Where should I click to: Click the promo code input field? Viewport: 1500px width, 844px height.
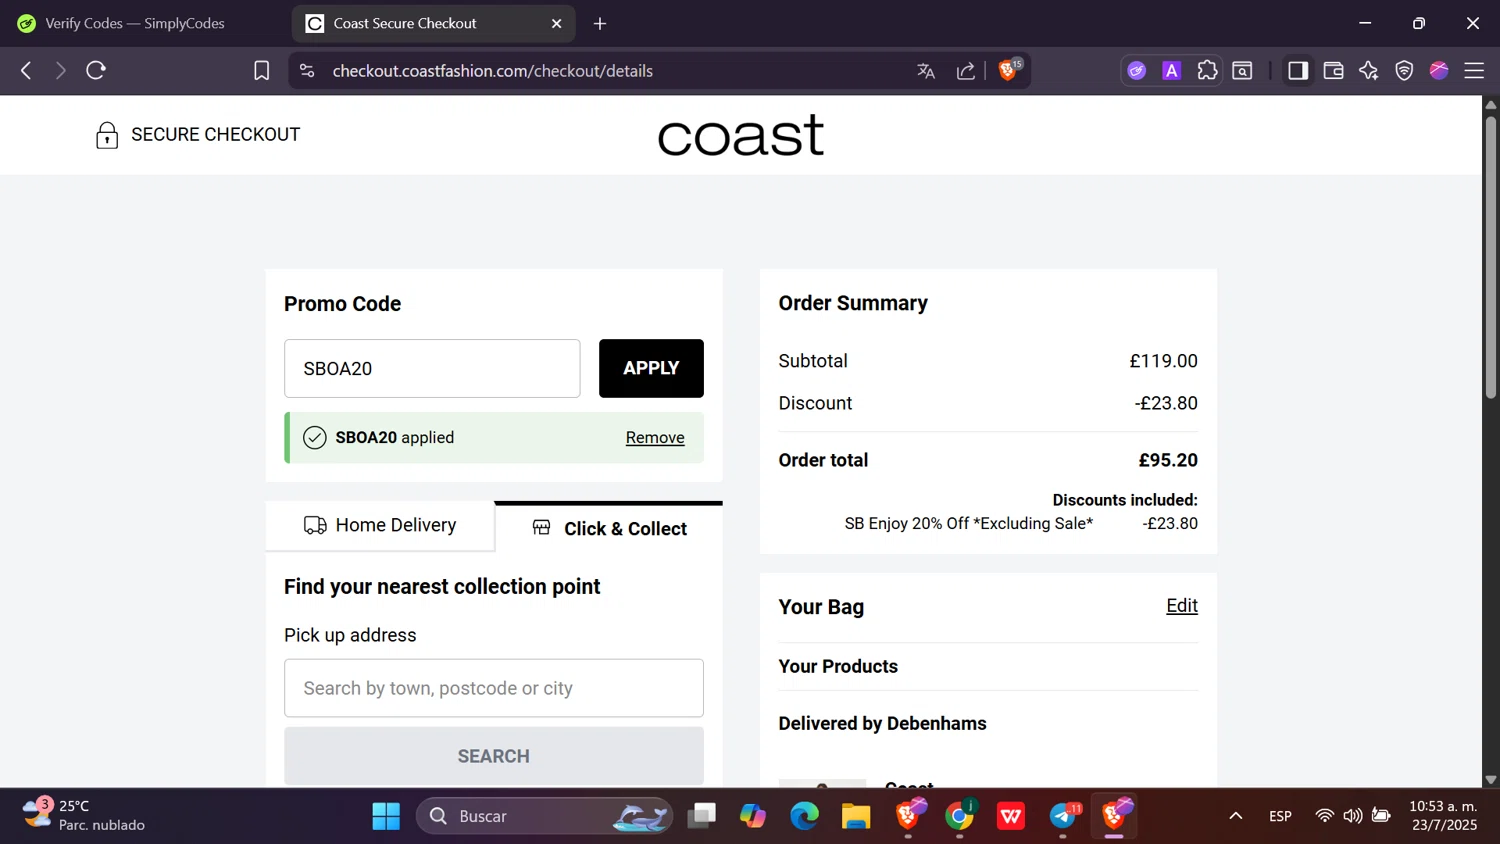(432, 368)
